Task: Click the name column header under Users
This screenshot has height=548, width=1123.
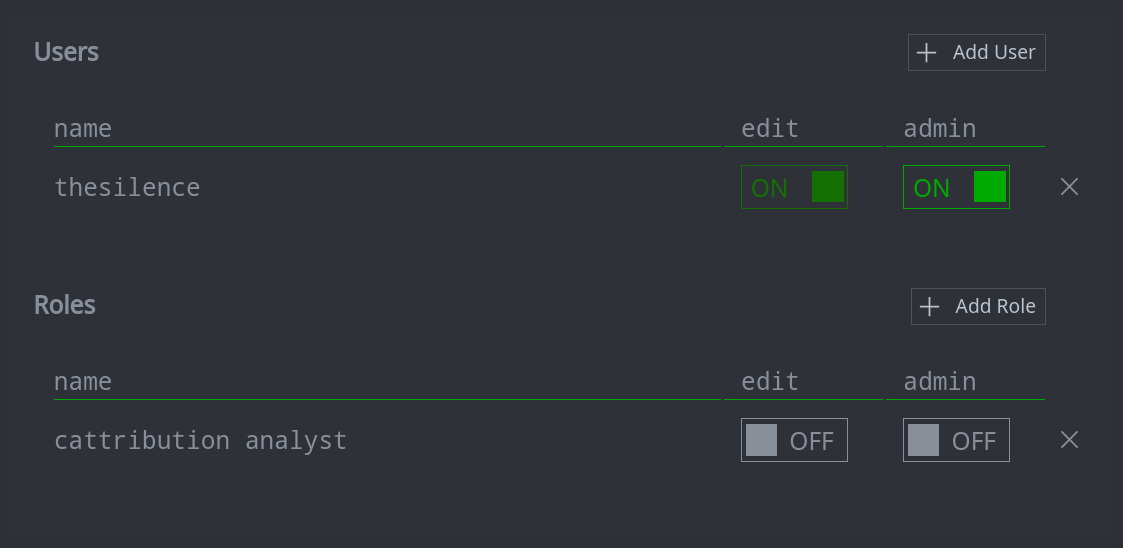Action: click(x=83, y=129)
